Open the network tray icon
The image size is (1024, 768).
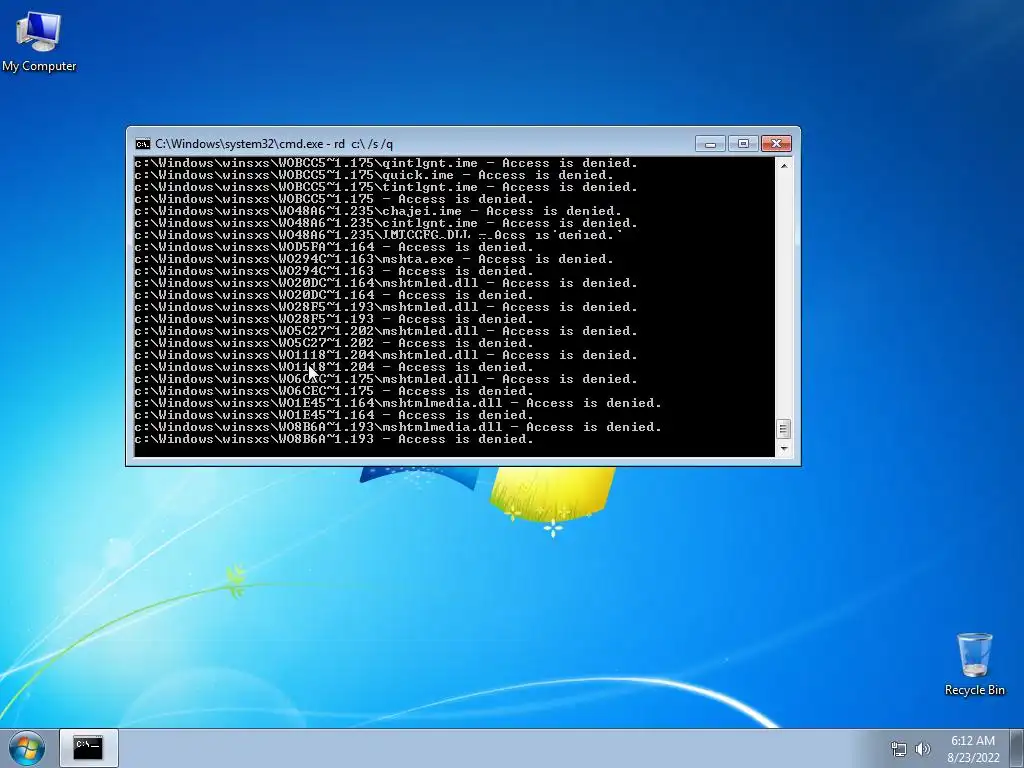click(x=899, y=749)
